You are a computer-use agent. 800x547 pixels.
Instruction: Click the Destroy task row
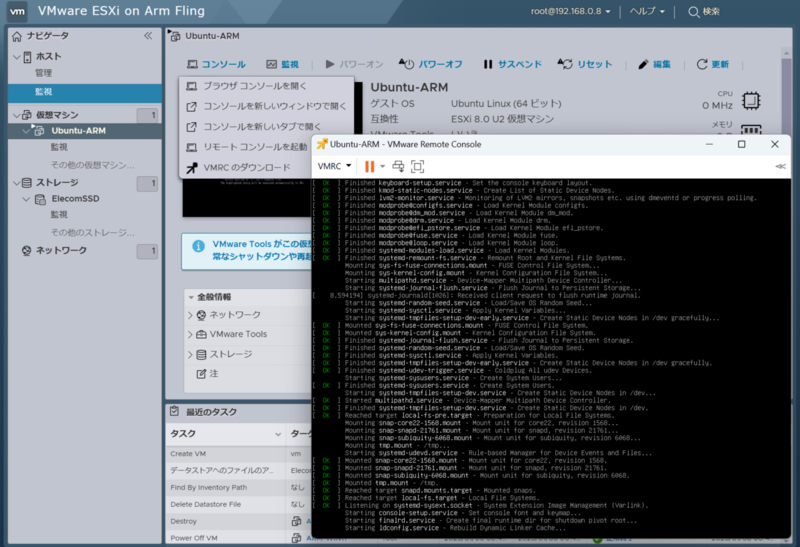[238, 521]
